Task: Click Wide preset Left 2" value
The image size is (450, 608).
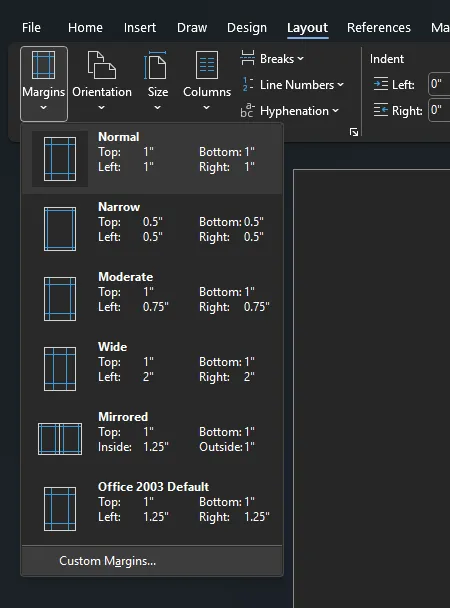Action: pyautogui.click(x=148, y=377)
